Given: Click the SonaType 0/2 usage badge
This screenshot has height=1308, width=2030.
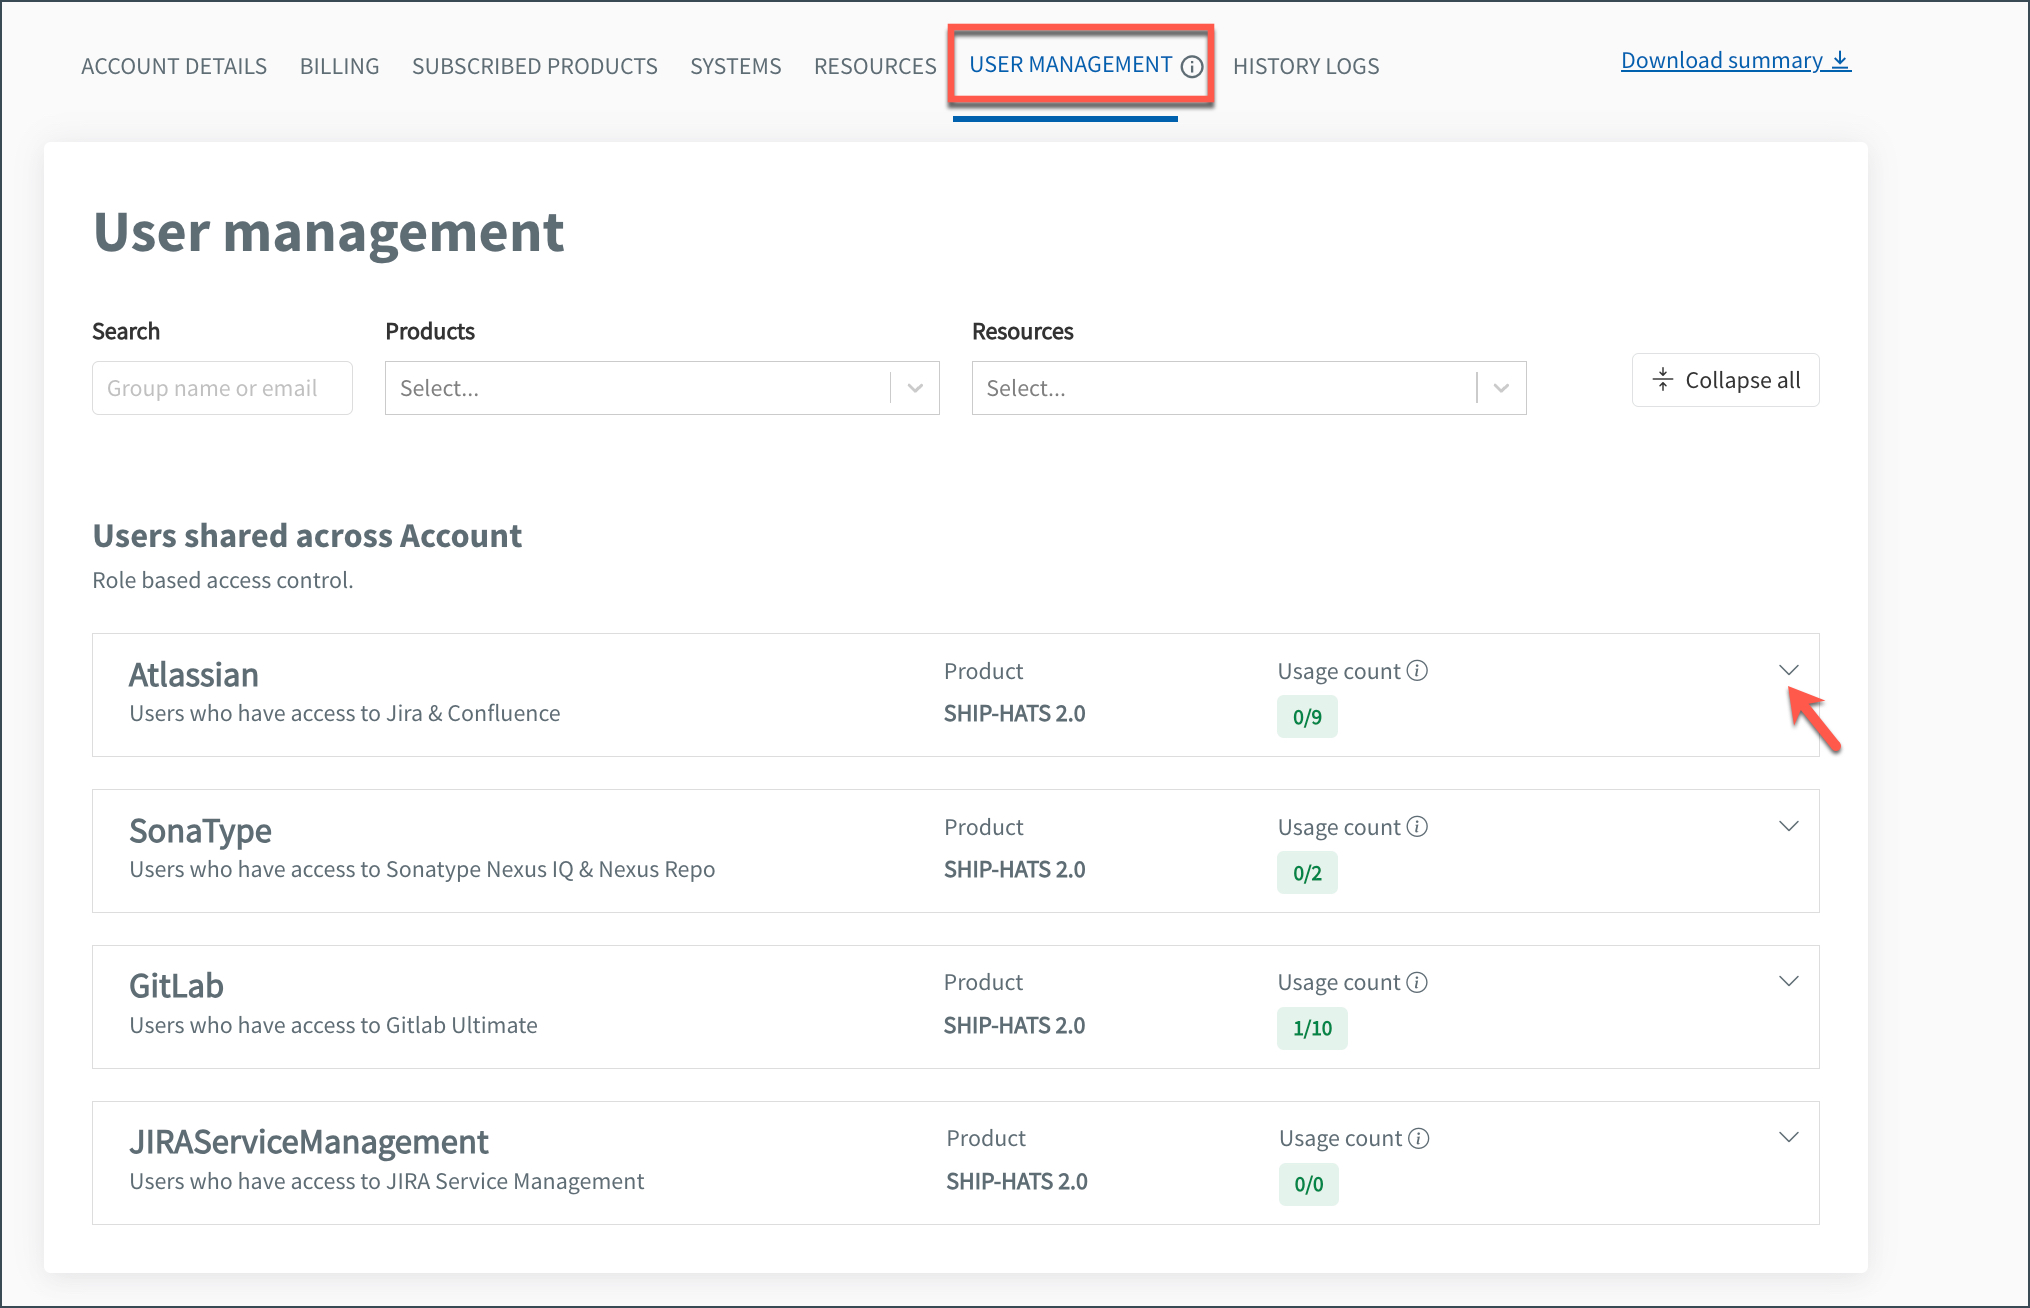Looking at the screenshot, I should click(1307, 873).
